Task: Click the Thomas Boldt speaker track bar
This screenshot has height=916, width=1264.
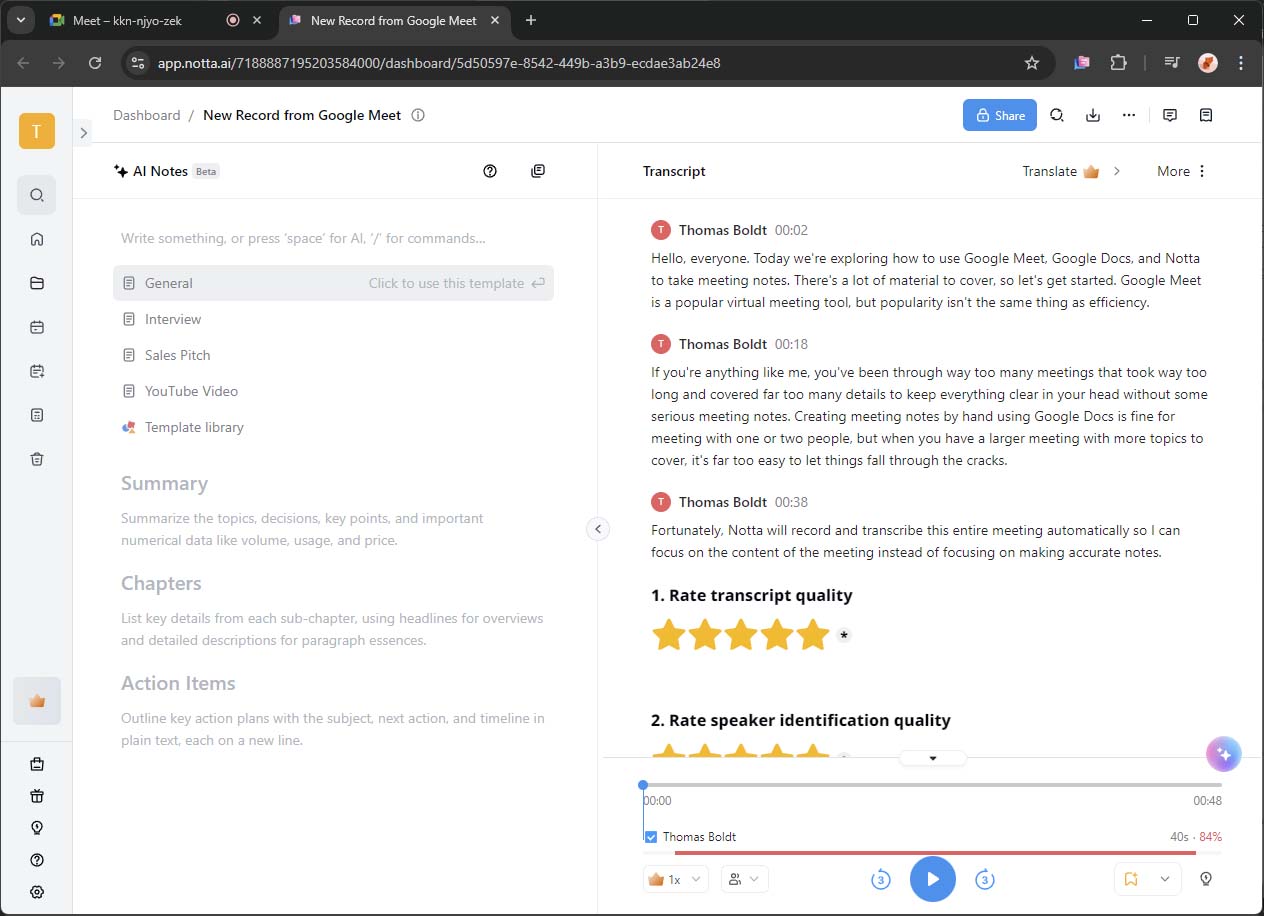Action: coord(936,853)
